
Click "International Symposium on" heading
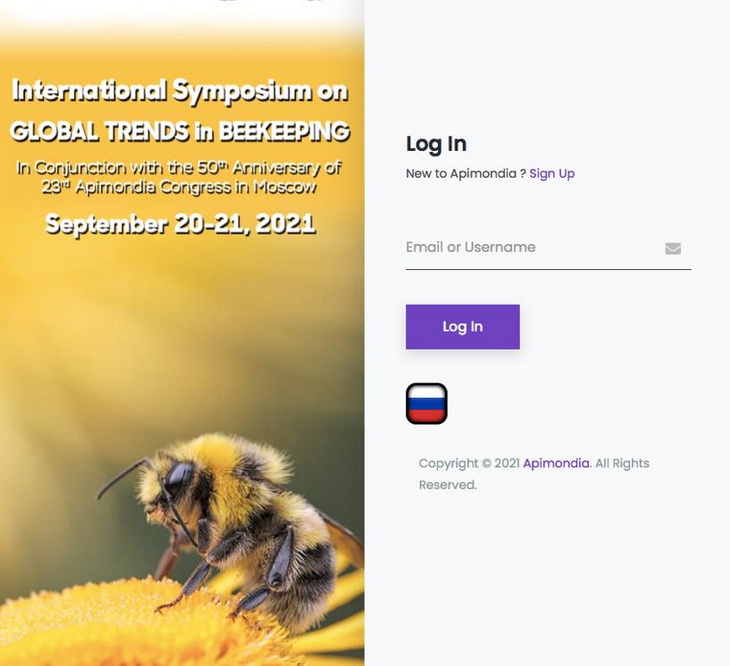click(180, 90)
